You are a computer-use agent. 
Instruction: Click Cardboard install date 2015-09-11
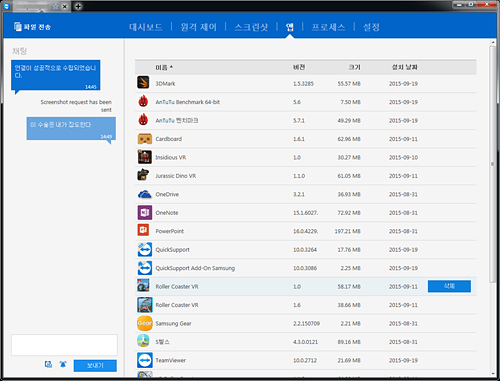click(x=403, y=139)
